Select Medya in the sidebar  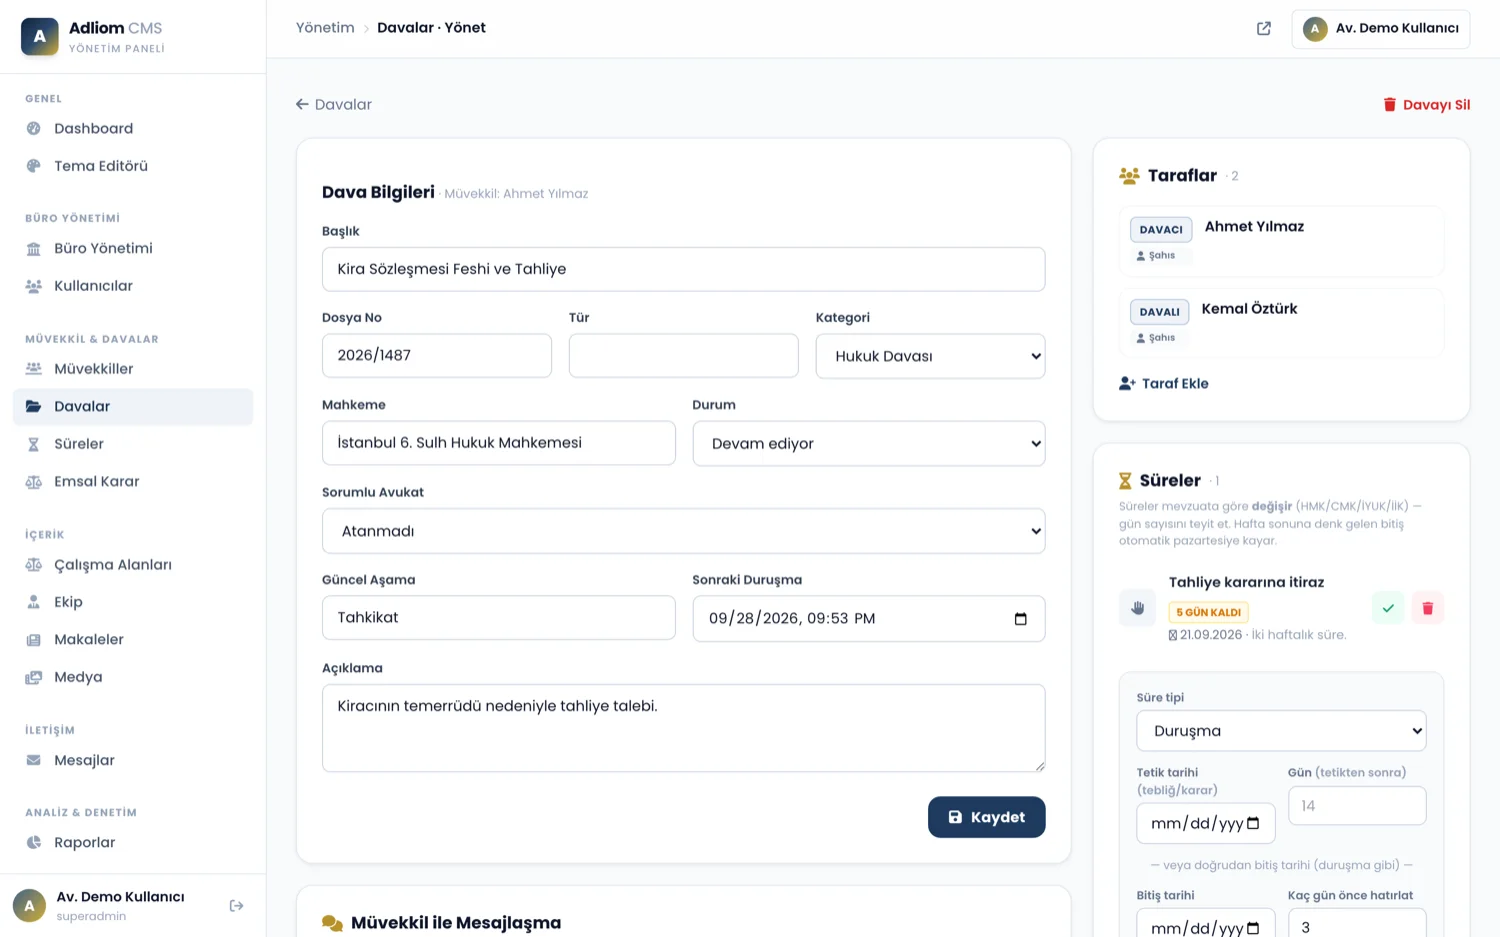[x=133, y=677]
